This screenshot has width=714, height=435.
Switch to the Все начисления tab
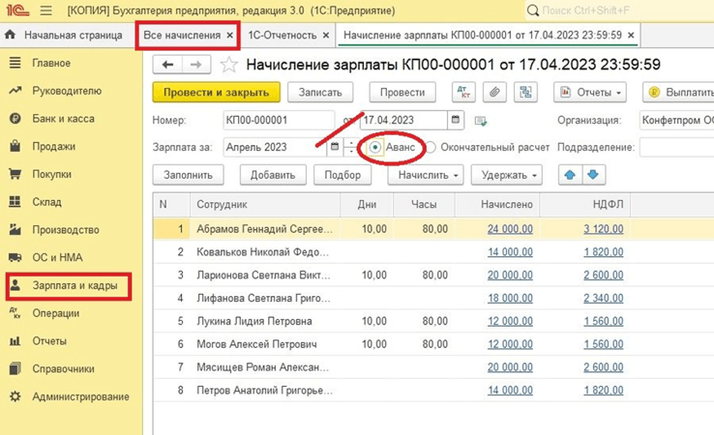[180, 35]
